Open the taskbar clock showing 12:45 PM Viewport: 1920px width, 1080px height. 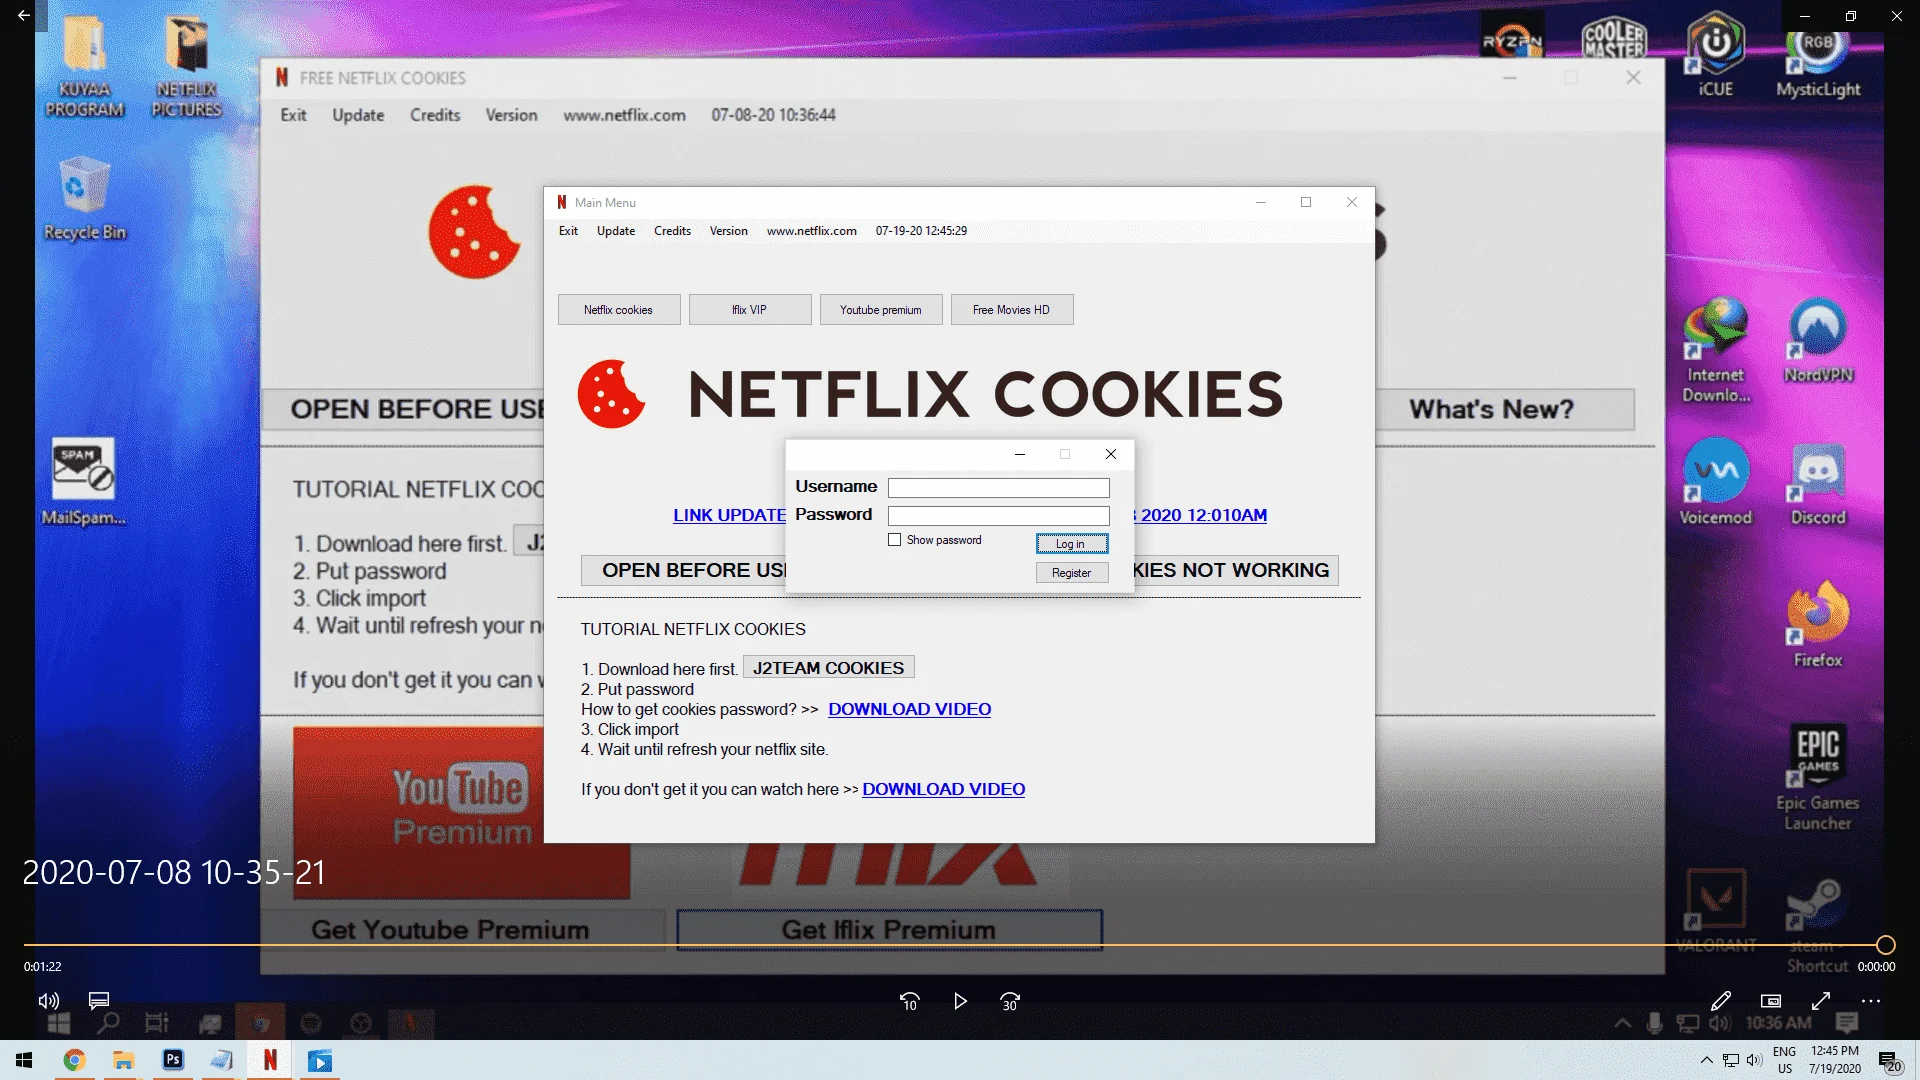pos(1835,1060)
